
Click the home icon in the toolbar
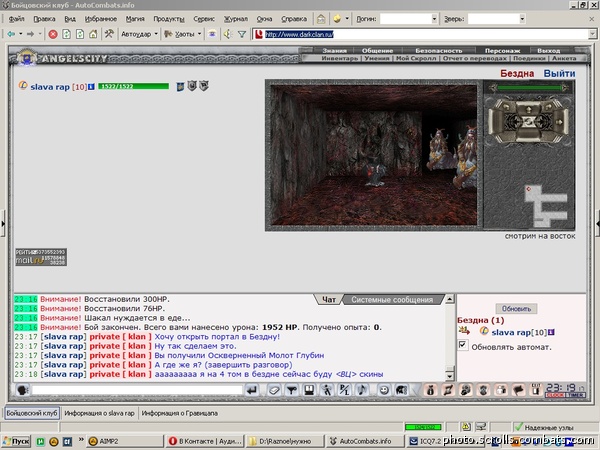[x=93, y=34]
